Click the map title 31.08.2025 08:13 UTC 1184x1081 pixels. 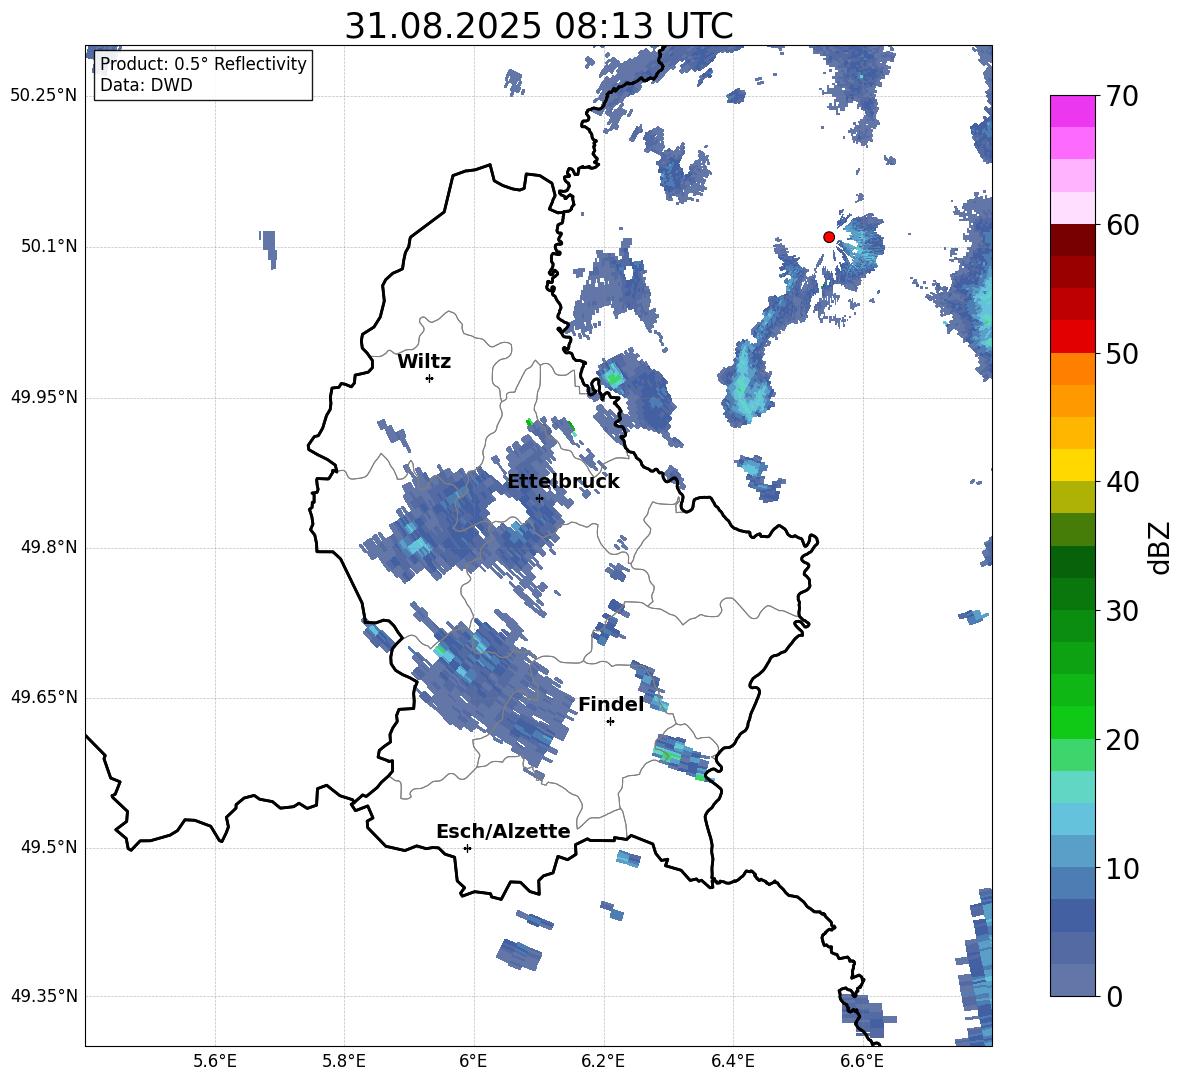tap(539, 26)
